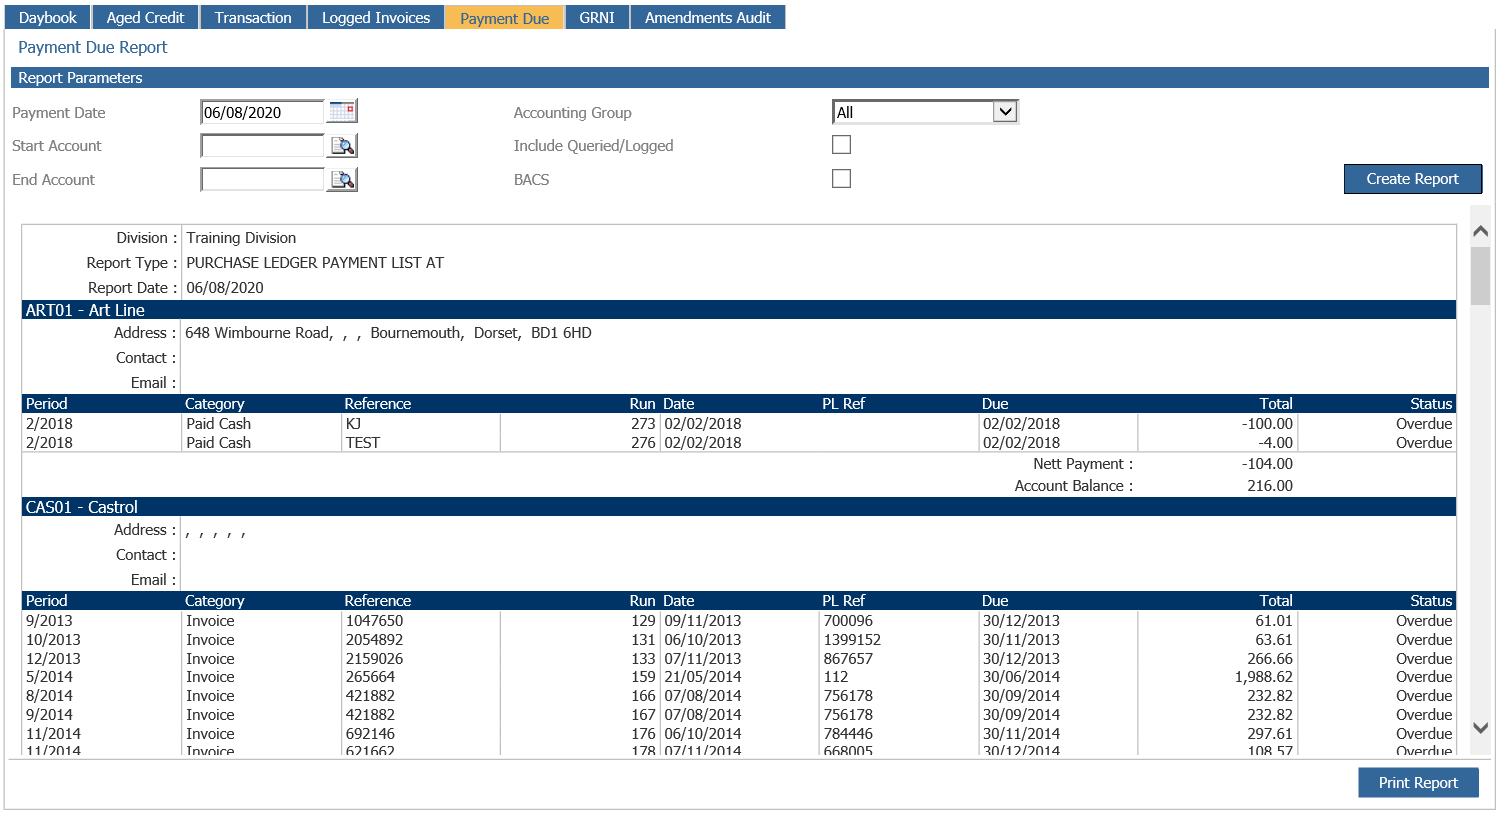Open the Start Account lookup icon

pos(342,146)
